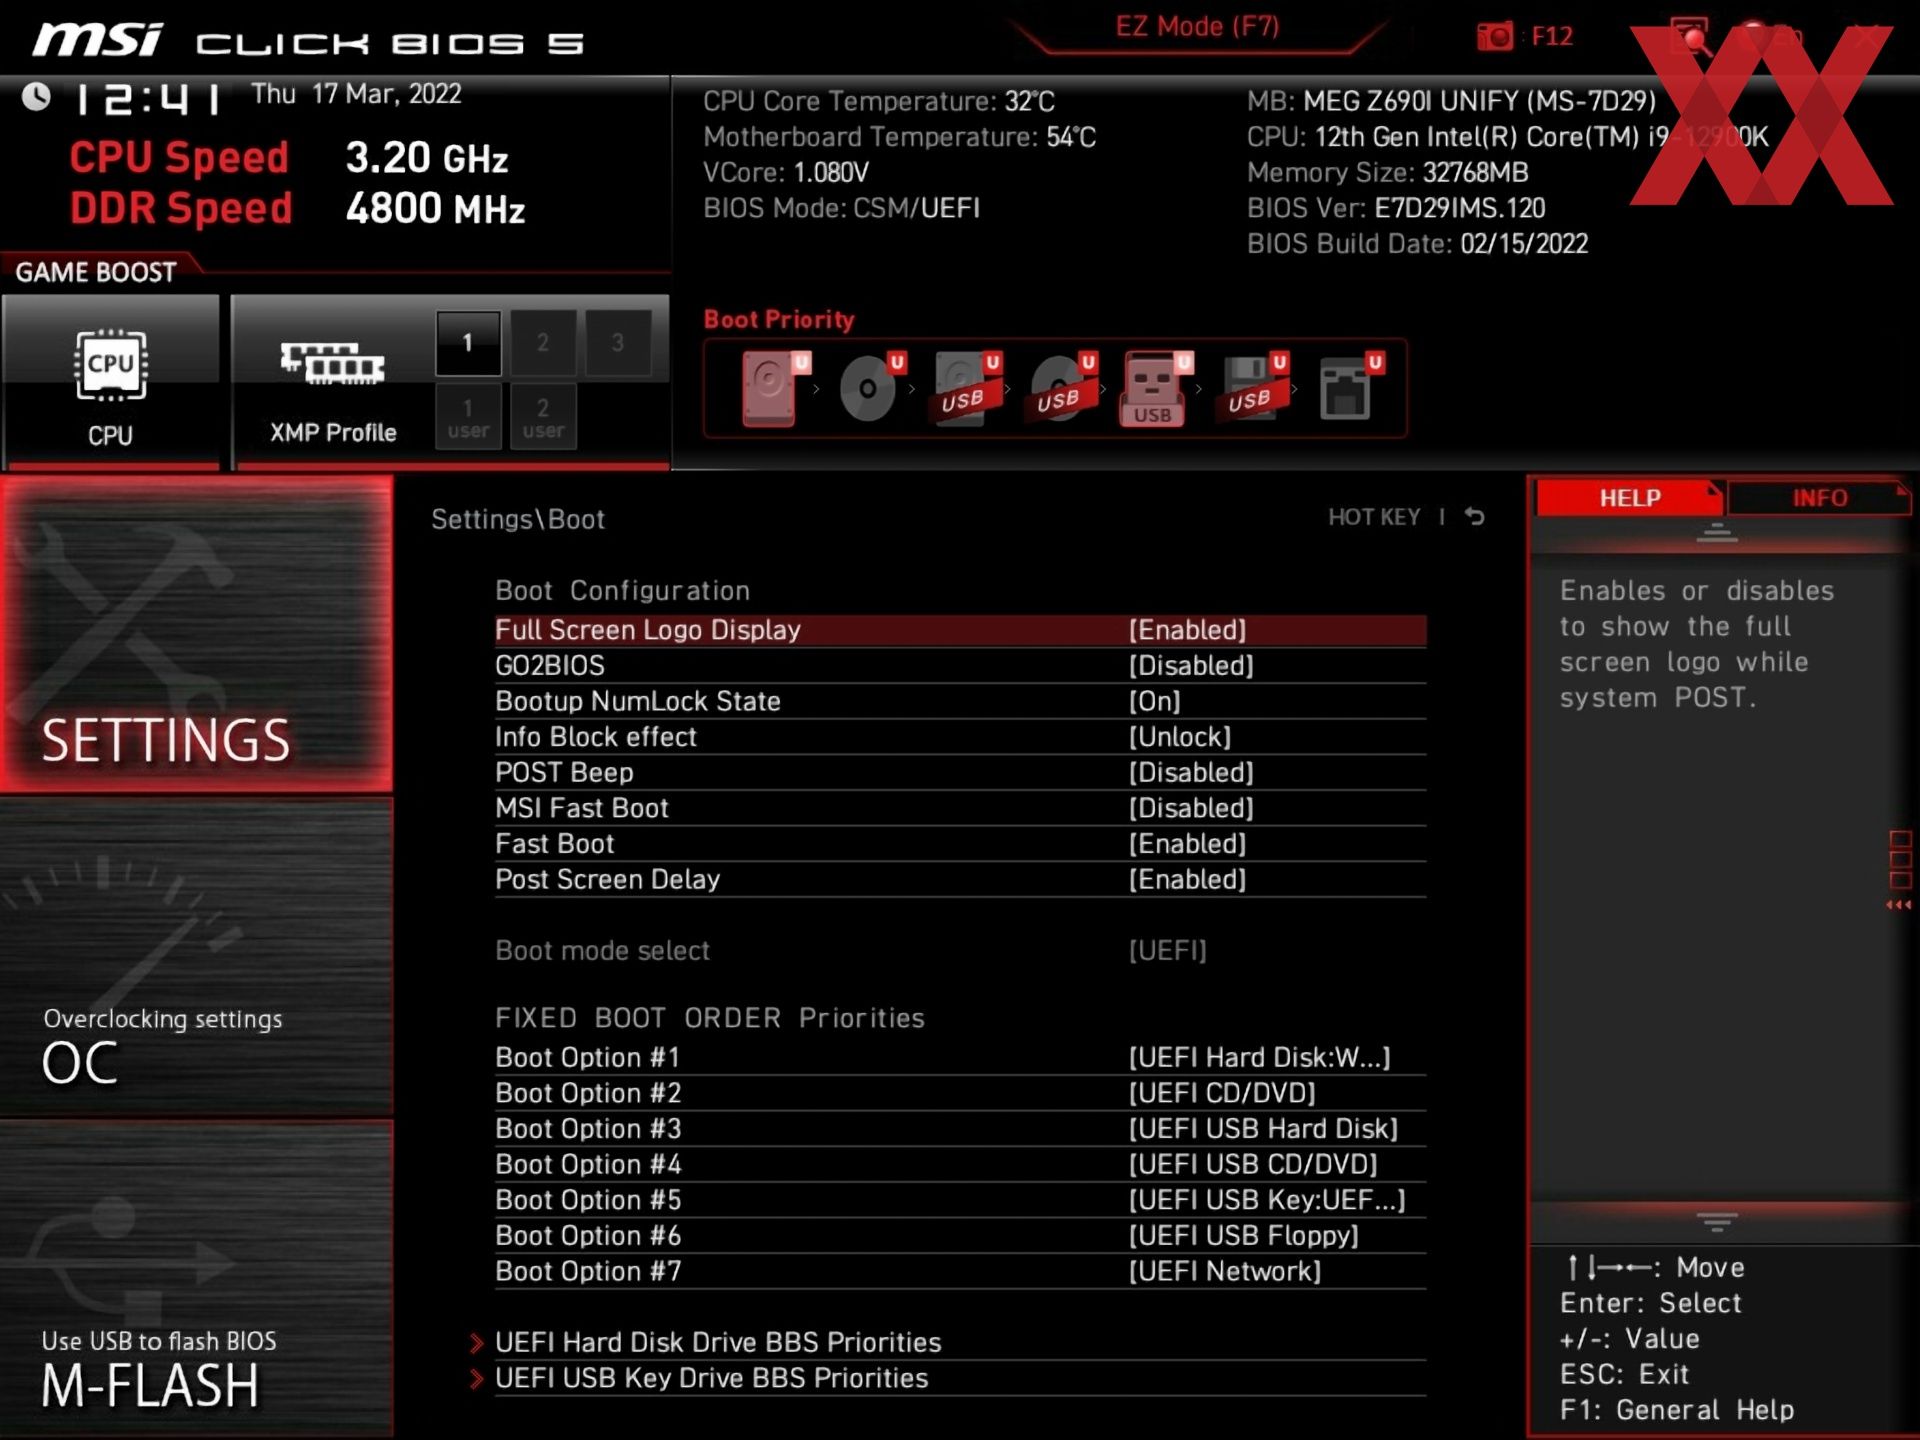Enable XMP profile 2

pos(543,343)
